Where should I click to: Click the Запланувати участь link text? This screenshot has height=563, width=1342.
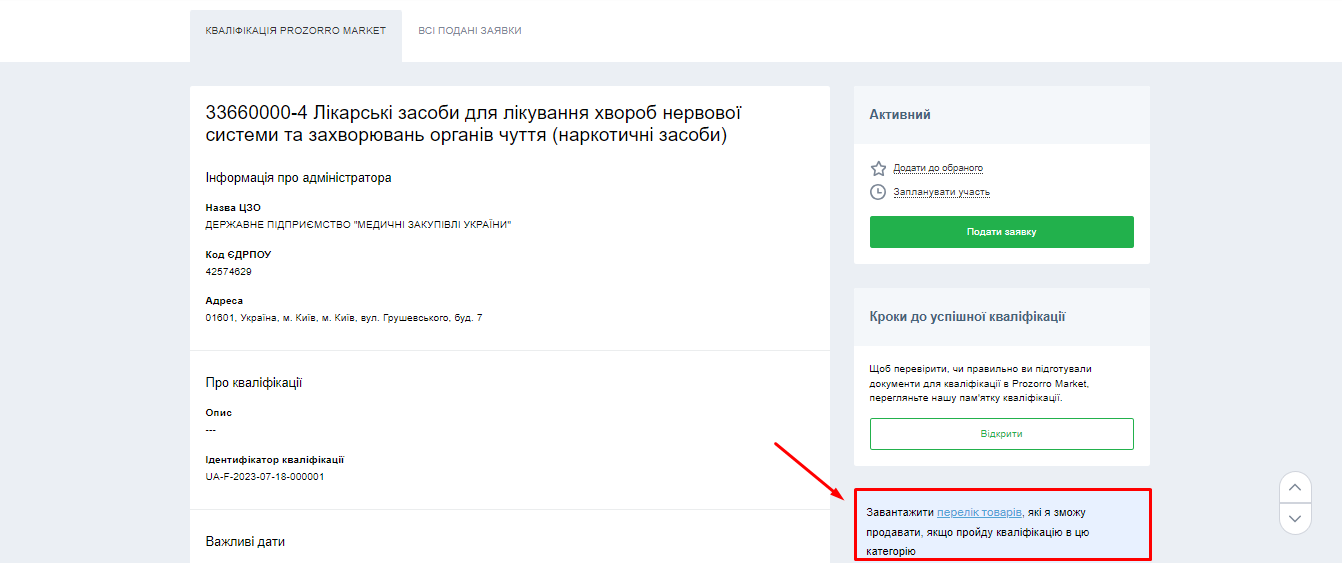941,192
